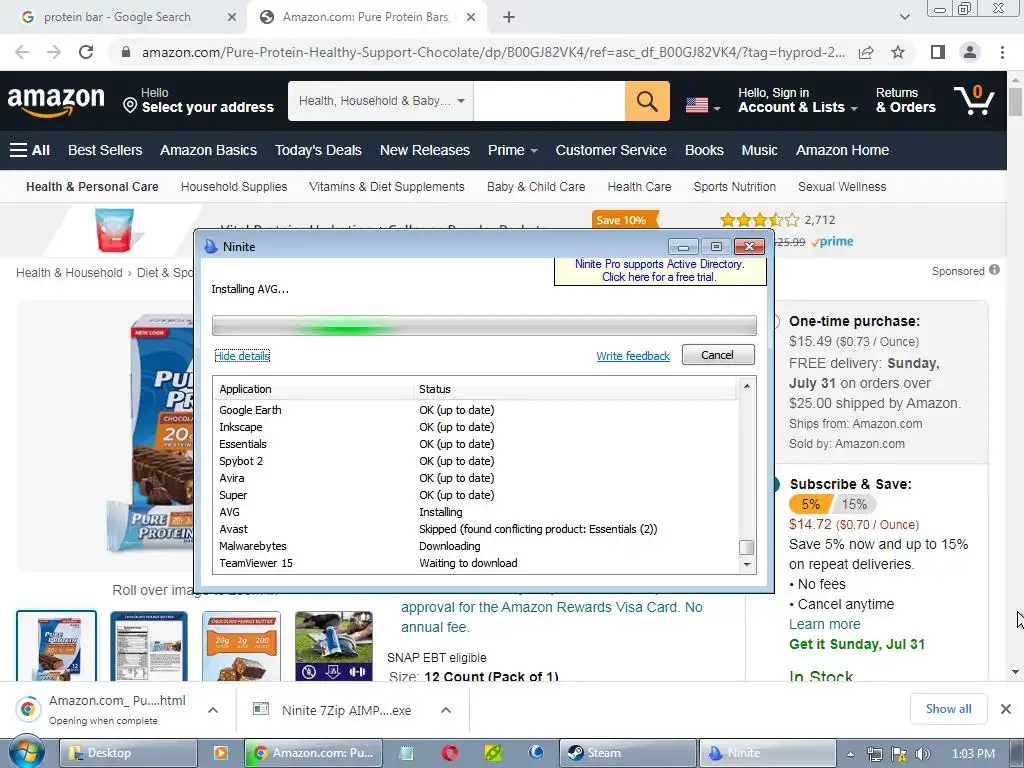Click the Amazon search input field
This screenshot has height=768, width=1024.
(549, 101)
